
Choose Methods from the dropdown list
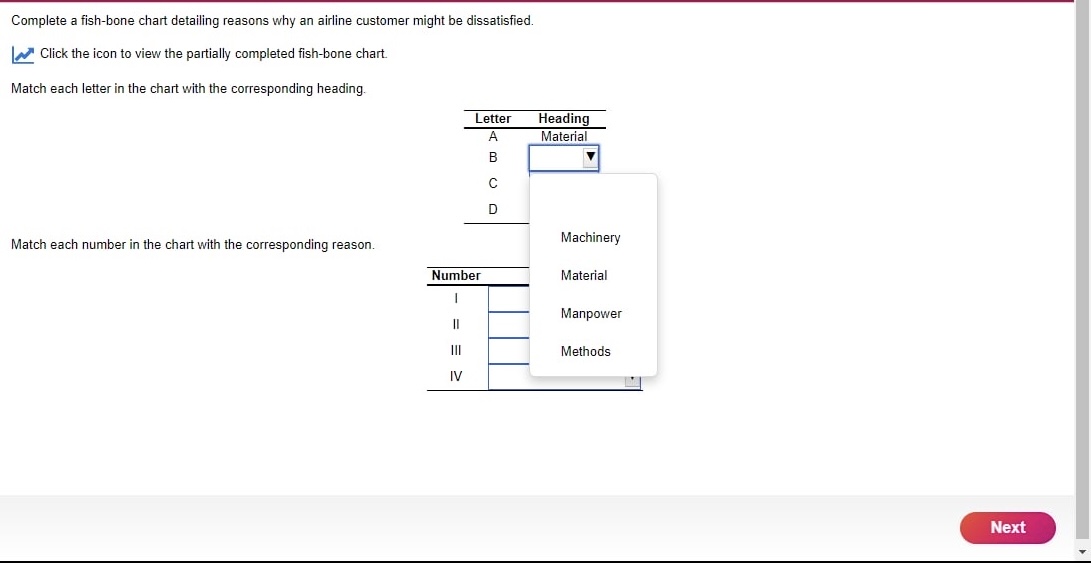coord(585,351)
